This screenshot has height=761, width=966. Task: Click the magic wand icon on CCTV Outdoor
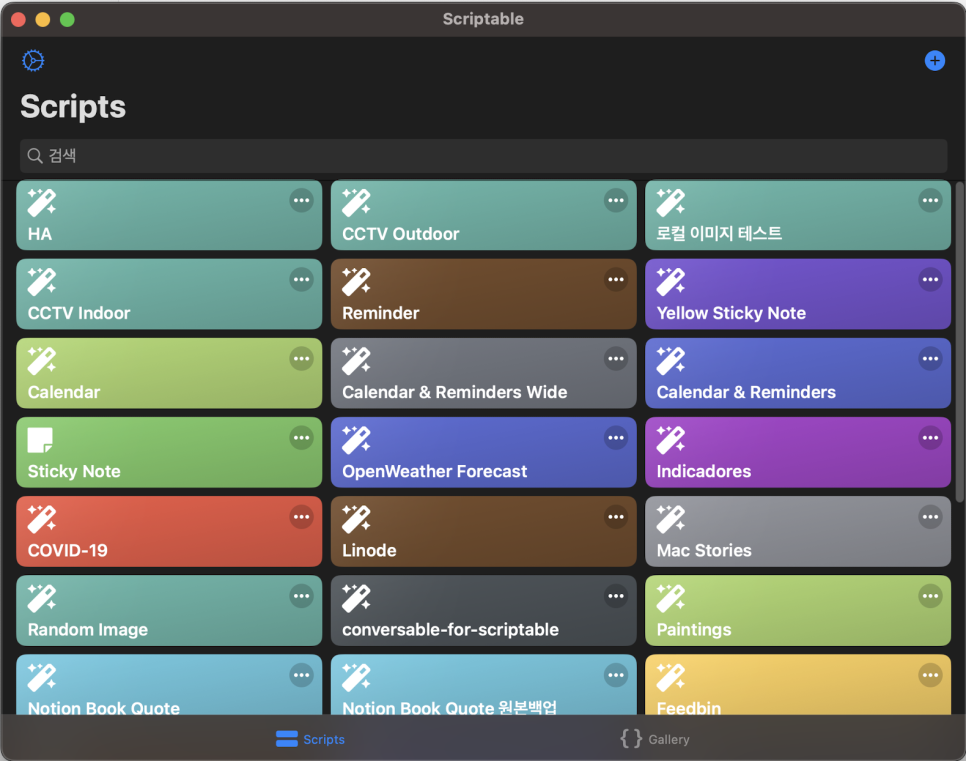coord(356,203)
